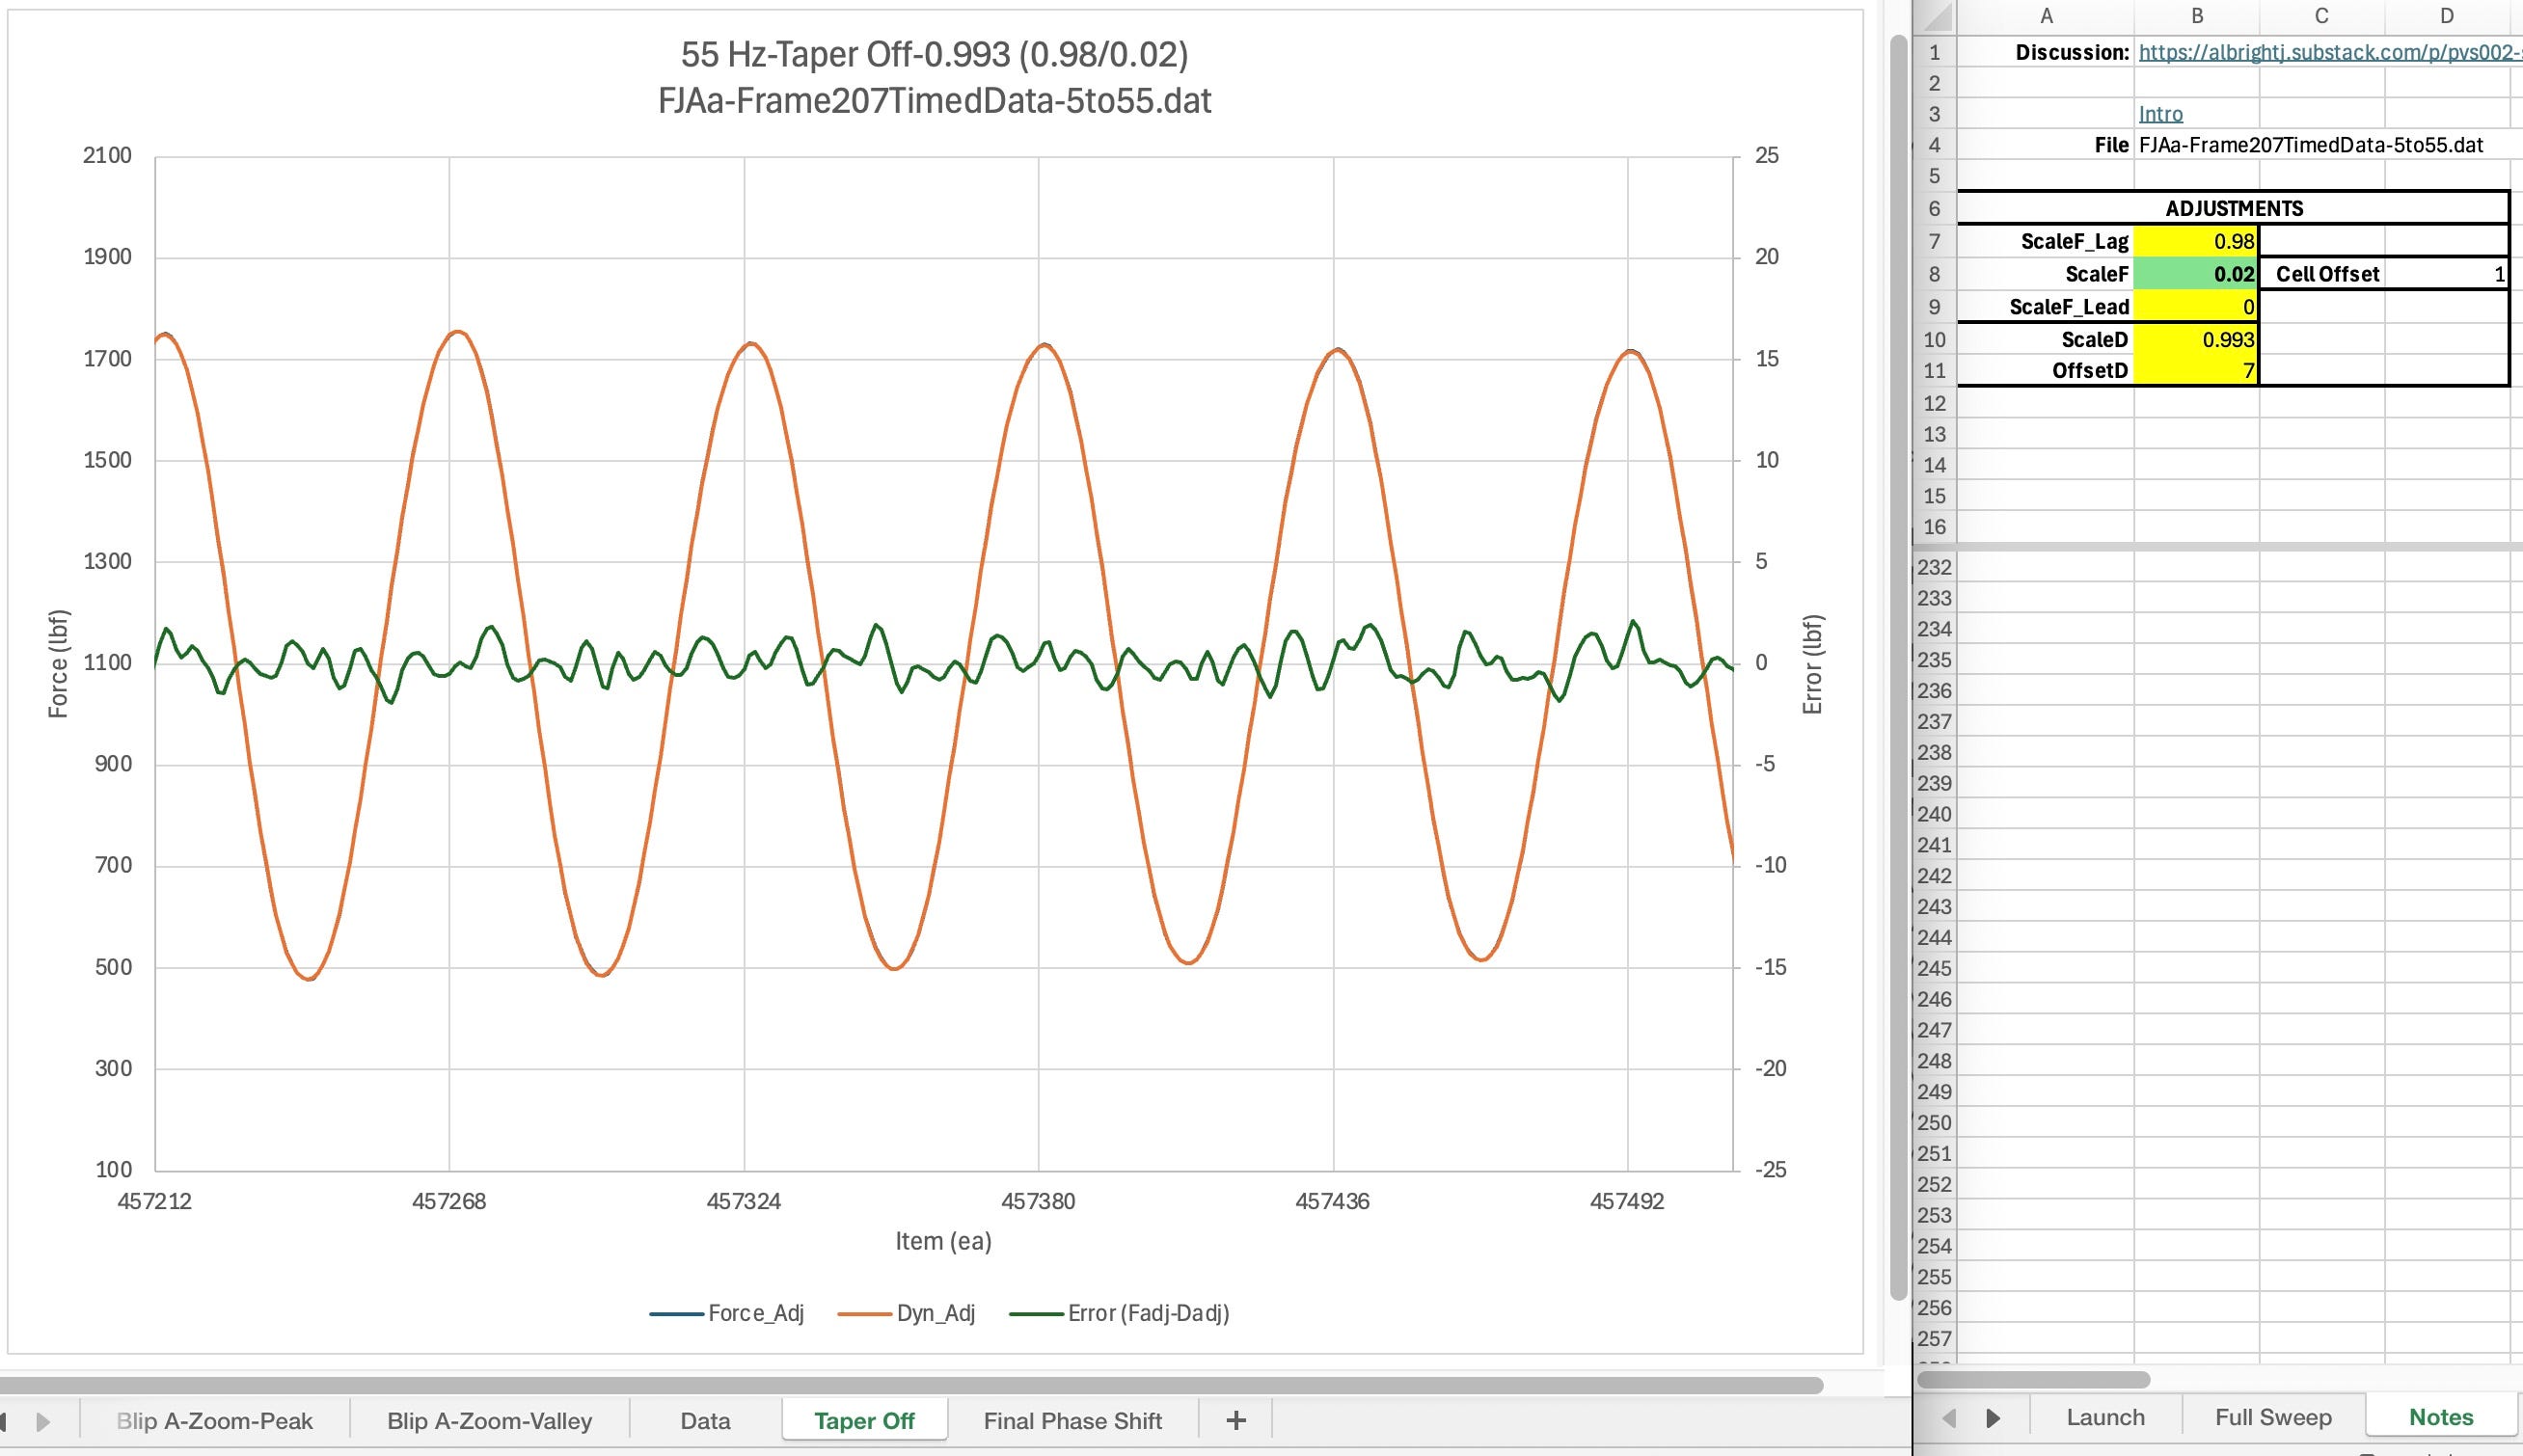The image size is (2523, 1456).
Task: Switch to the Full Sweep tab
Action: coord(2272,1418)
